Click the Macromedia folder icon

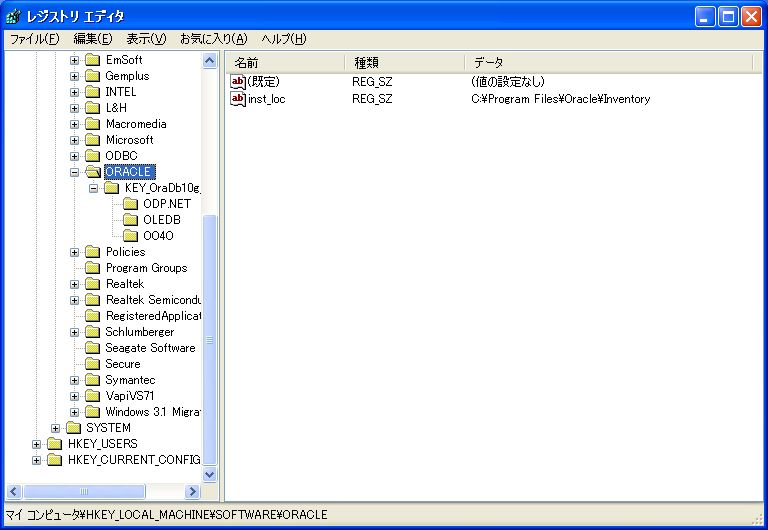coord(93,124)
